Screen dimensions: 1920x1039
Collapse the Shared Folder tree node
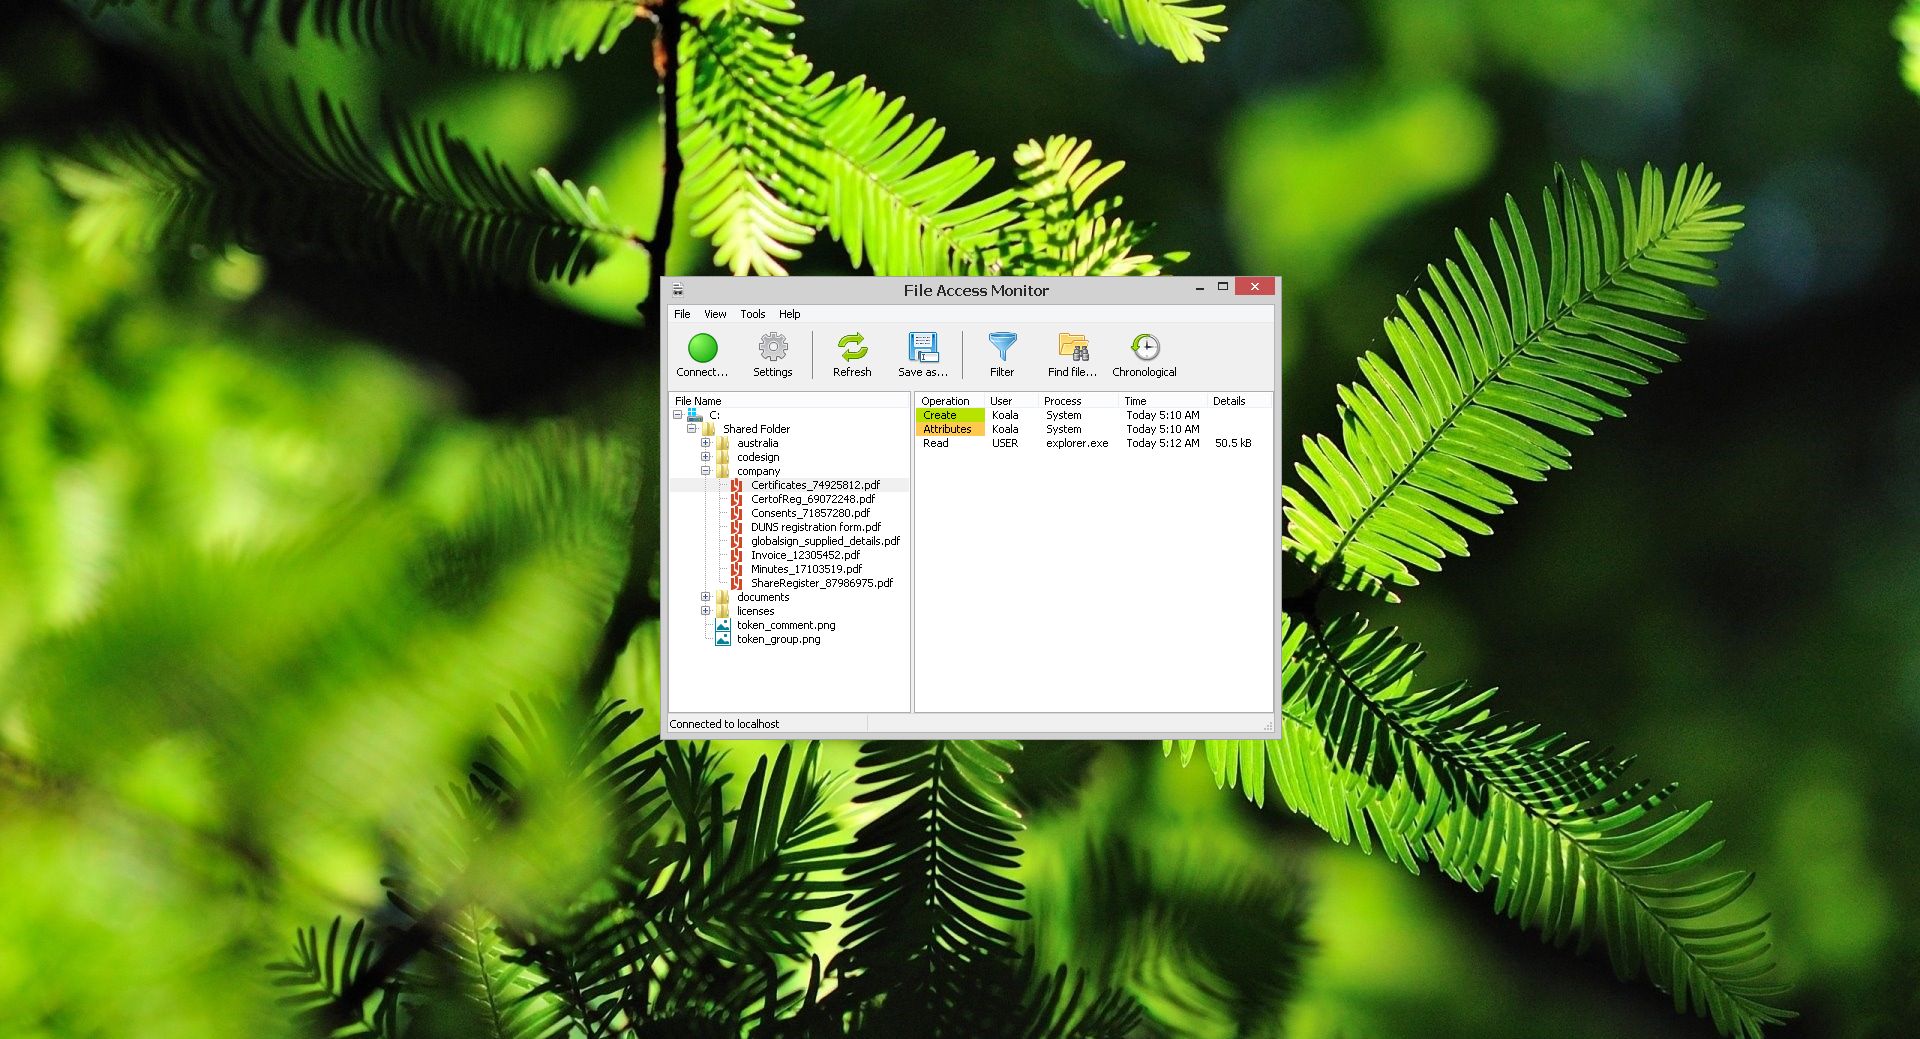(692, 428)
